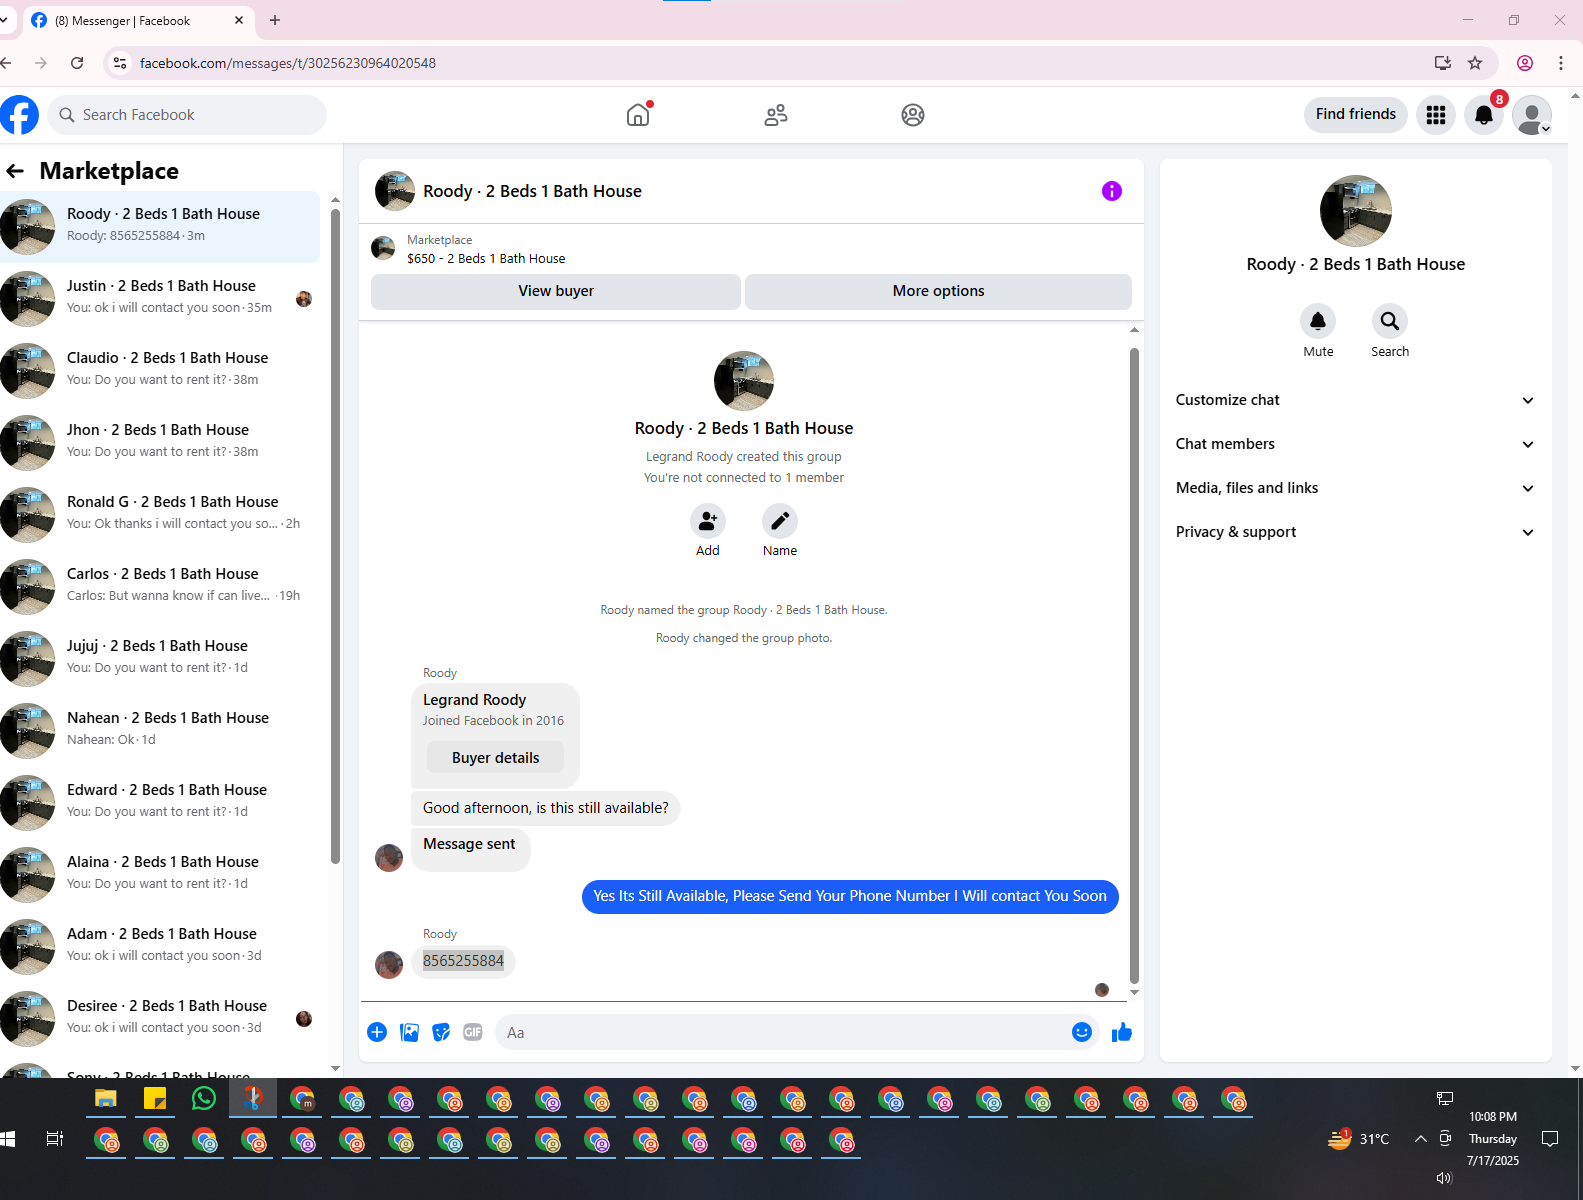Open Desiree 2 Beds 1 Bath House chat
Viewport: 1583px width, 1200px height.
[160, 1019]
